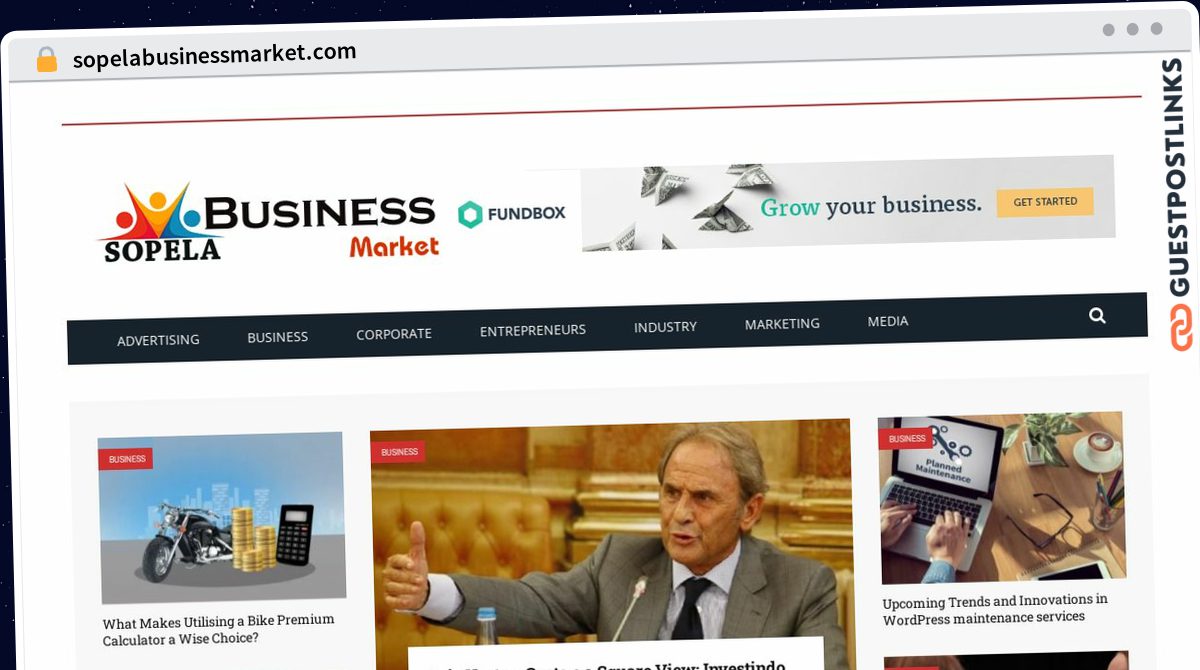
Task: Select the Corporate menu item
Action: coord(394,334)
